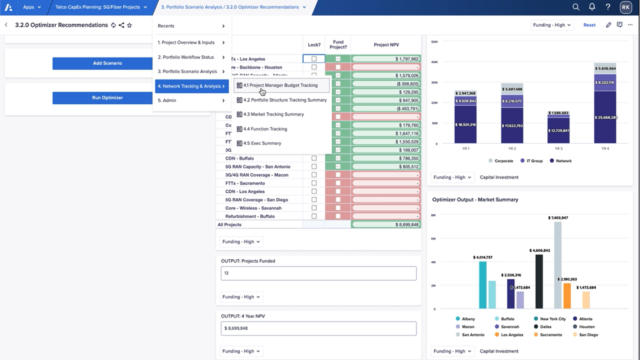Image resolution: width=640 pixels, height=360 pixels.
Task: Check Lock? for Backbone - Houston
Action: 314,67
